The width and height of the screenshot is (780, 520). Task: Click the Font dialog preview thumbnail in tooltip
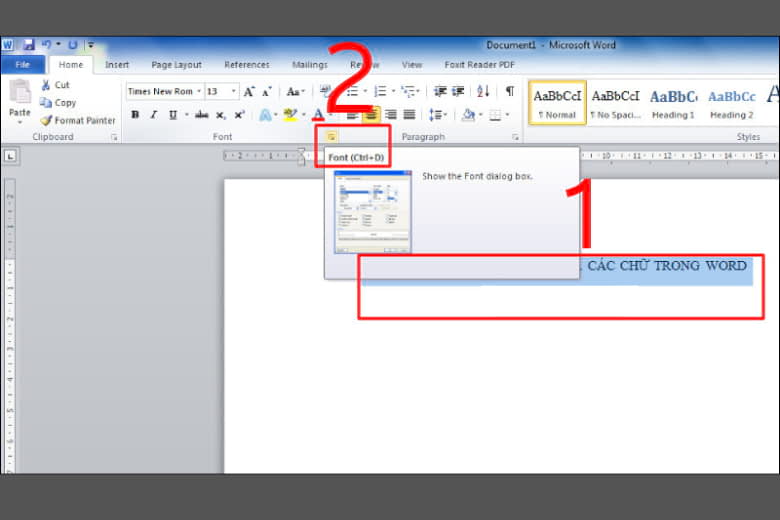click(x=373, y=212)
